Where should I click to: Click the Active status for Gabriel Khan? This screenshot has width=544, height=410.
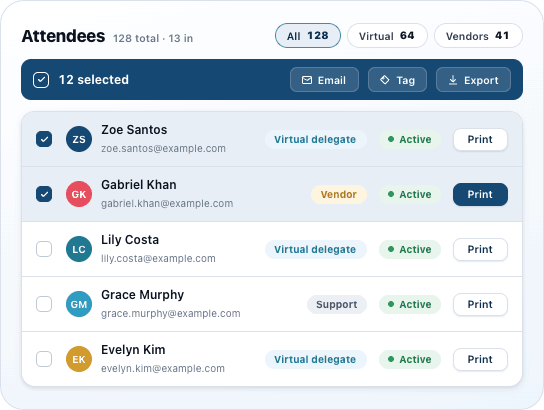point(410,194)
